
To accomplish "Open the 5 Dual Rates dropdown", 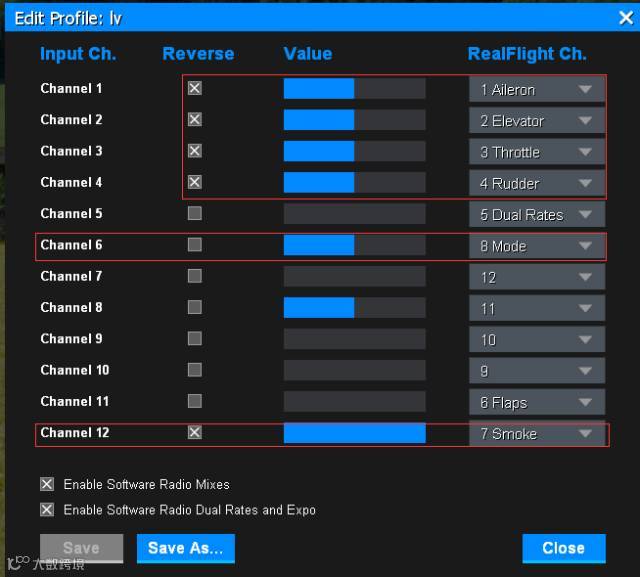I will [x=537, y=215].
